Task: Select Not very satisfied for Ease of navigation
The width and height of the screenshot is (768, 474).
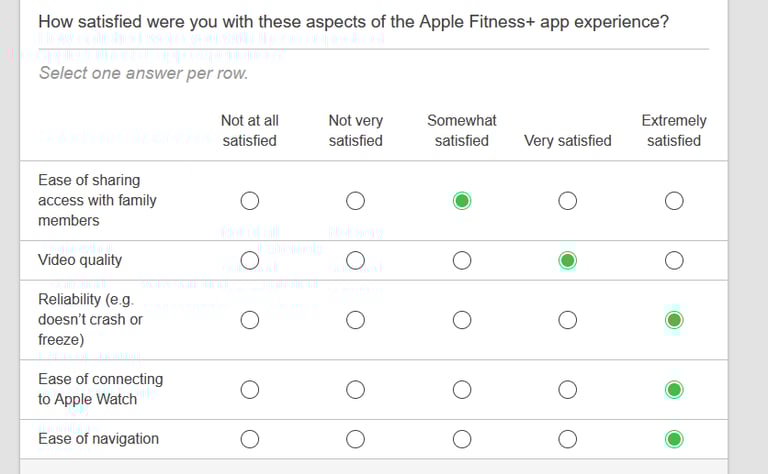Action: [356, 439]
